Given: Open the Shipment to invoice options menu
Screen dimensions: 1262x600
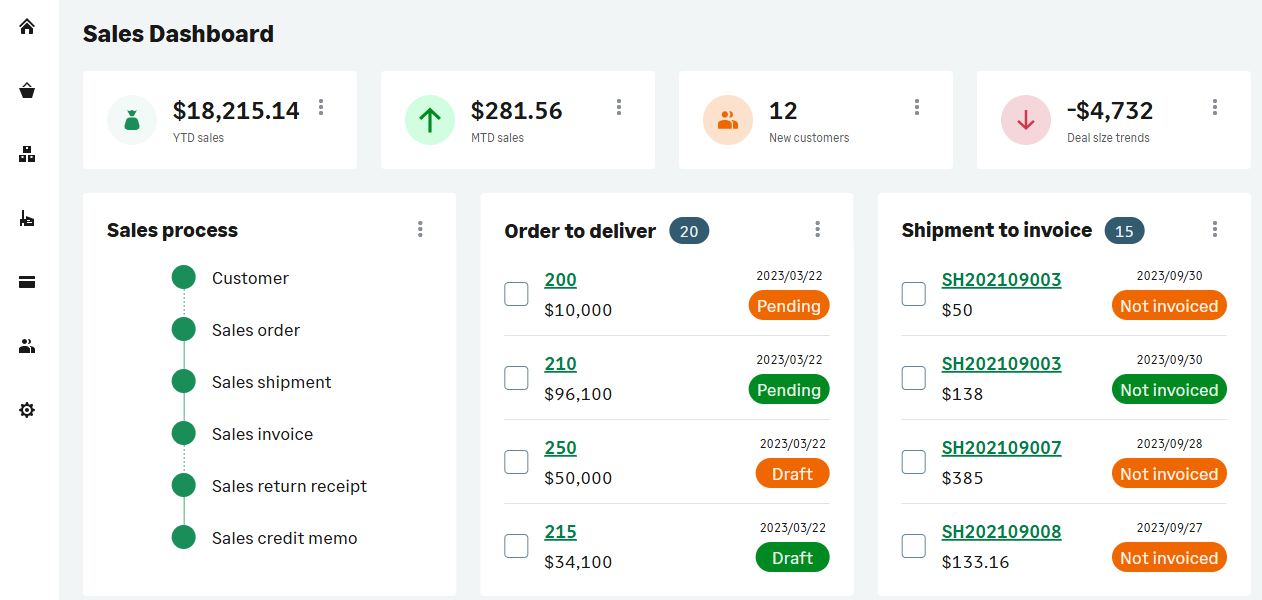Looking at the screenshot, I should tap(1215, 230).
